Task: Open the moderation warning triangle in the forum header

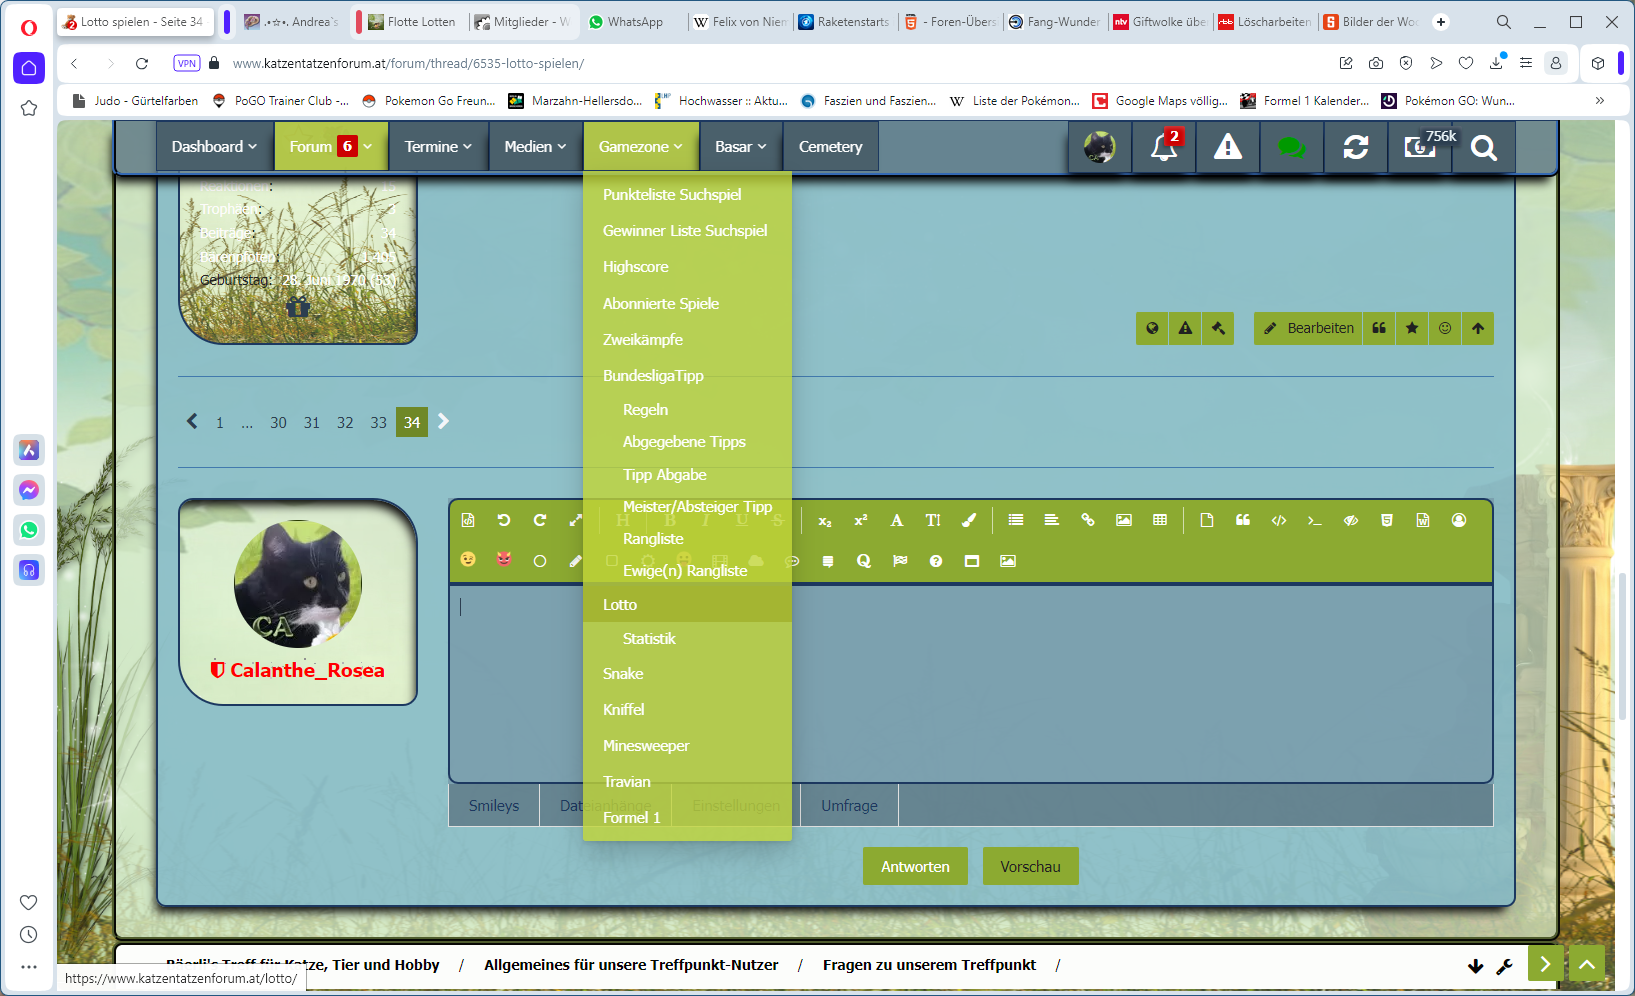Action: [x=1228, y=147]
